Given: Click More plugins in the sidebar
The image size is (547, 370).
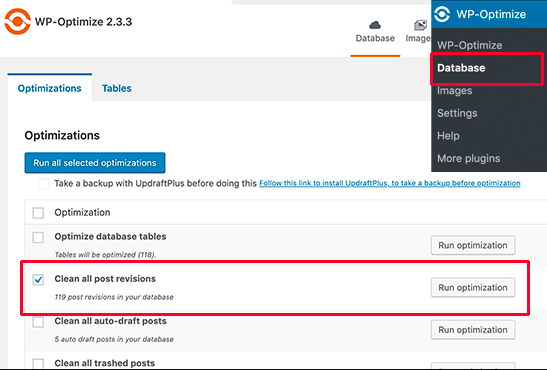Looking at the screenshot, I should 469,158.
